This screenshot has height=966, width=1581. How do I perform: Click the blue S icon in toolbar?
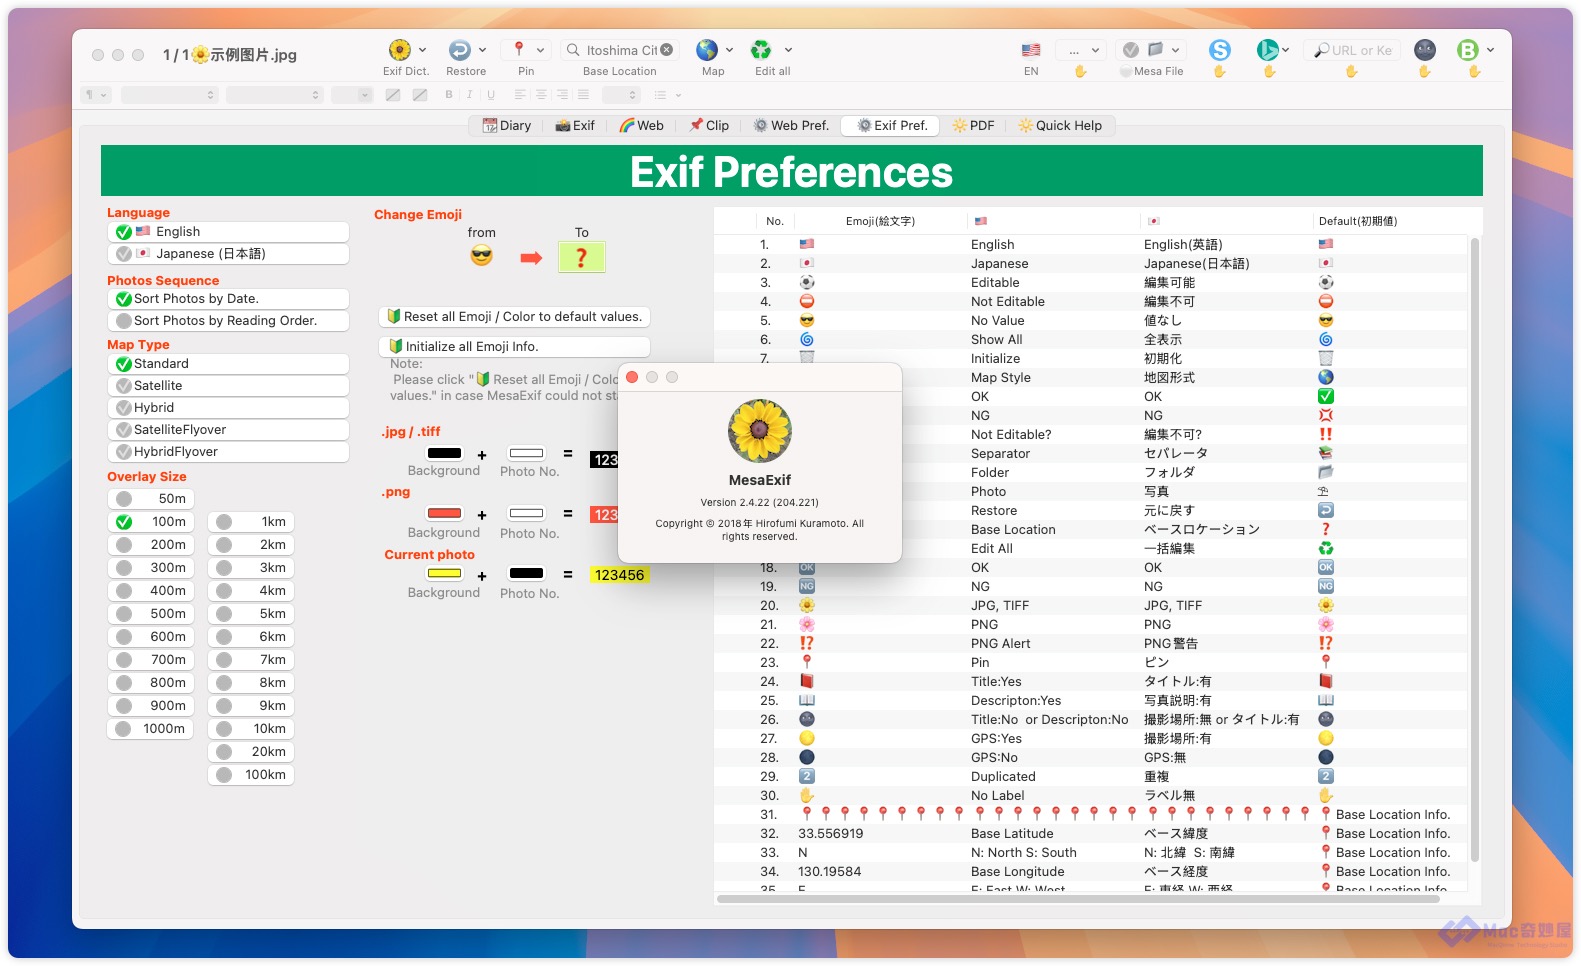tap(1219, 50)
